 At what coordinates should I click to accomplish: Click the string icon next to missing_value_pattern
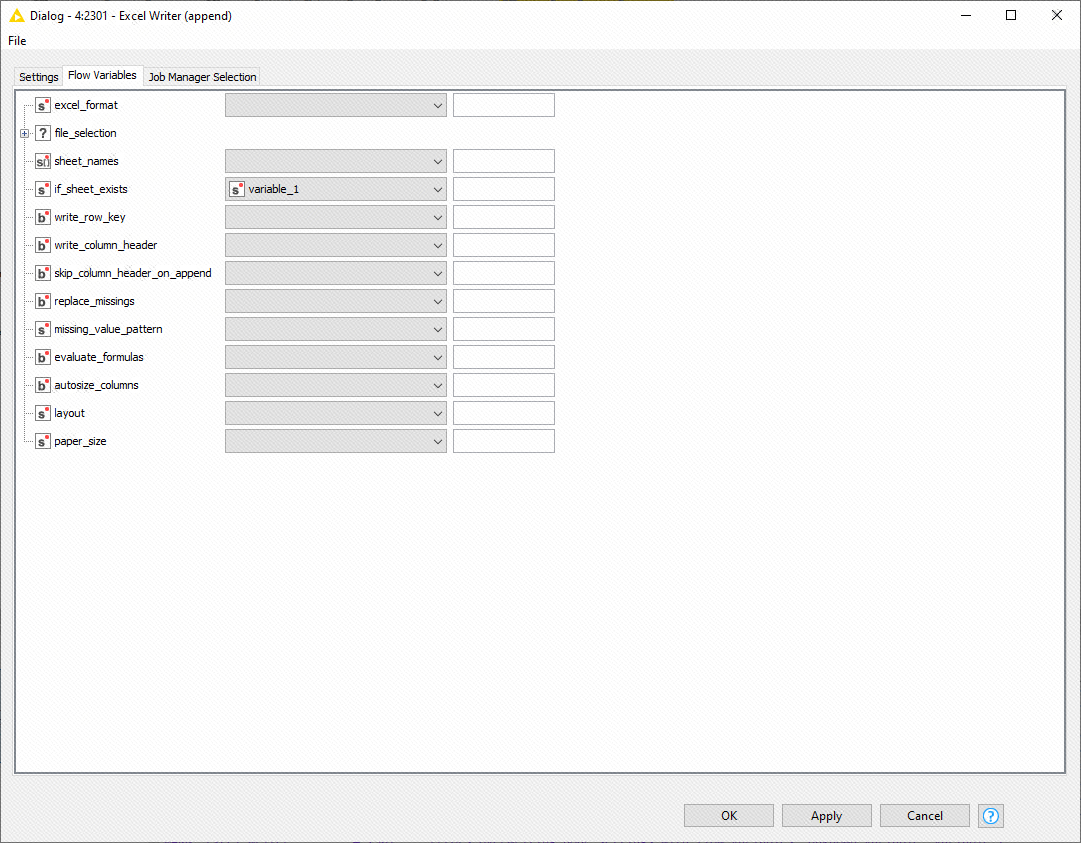[42, 328]
